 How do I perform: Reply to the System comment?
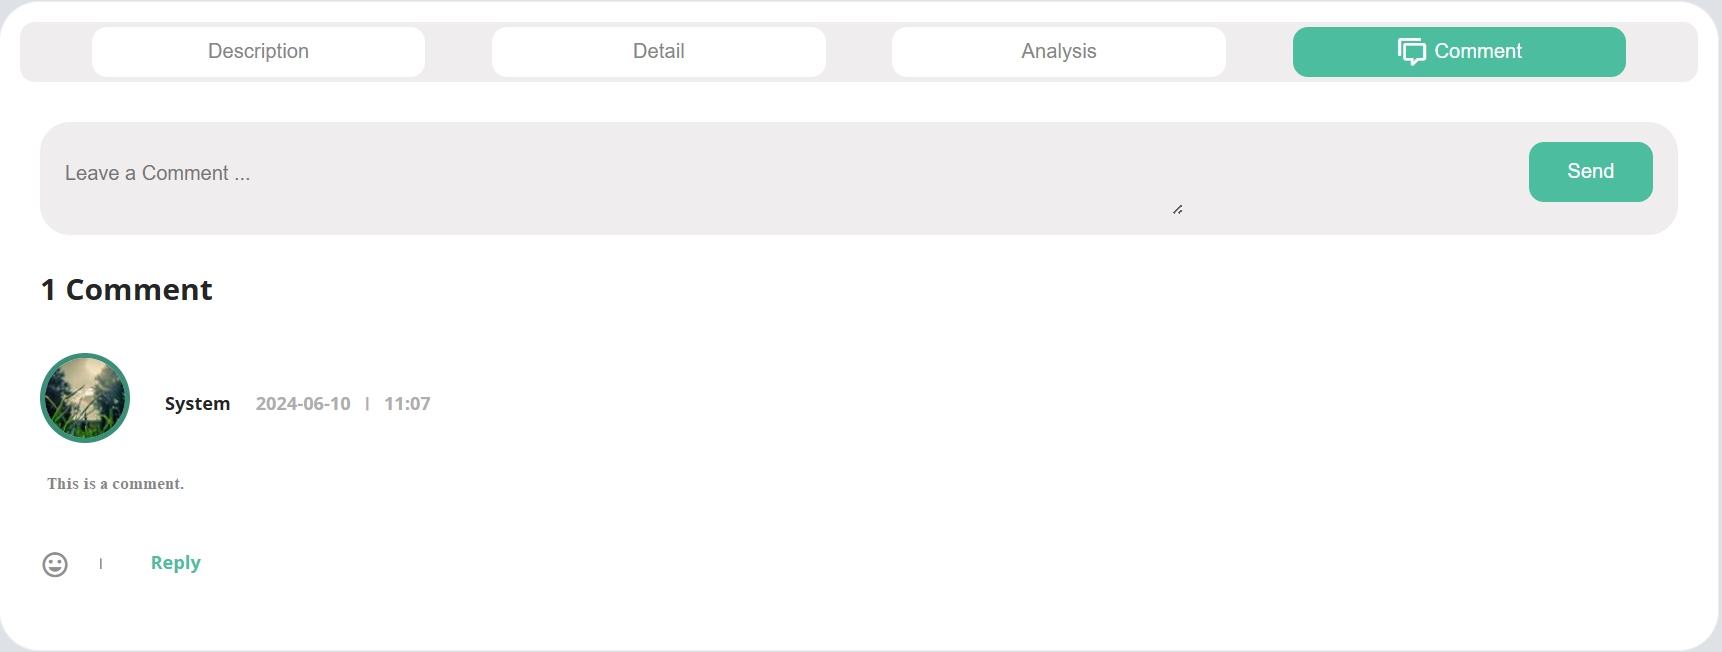[175, 563]
